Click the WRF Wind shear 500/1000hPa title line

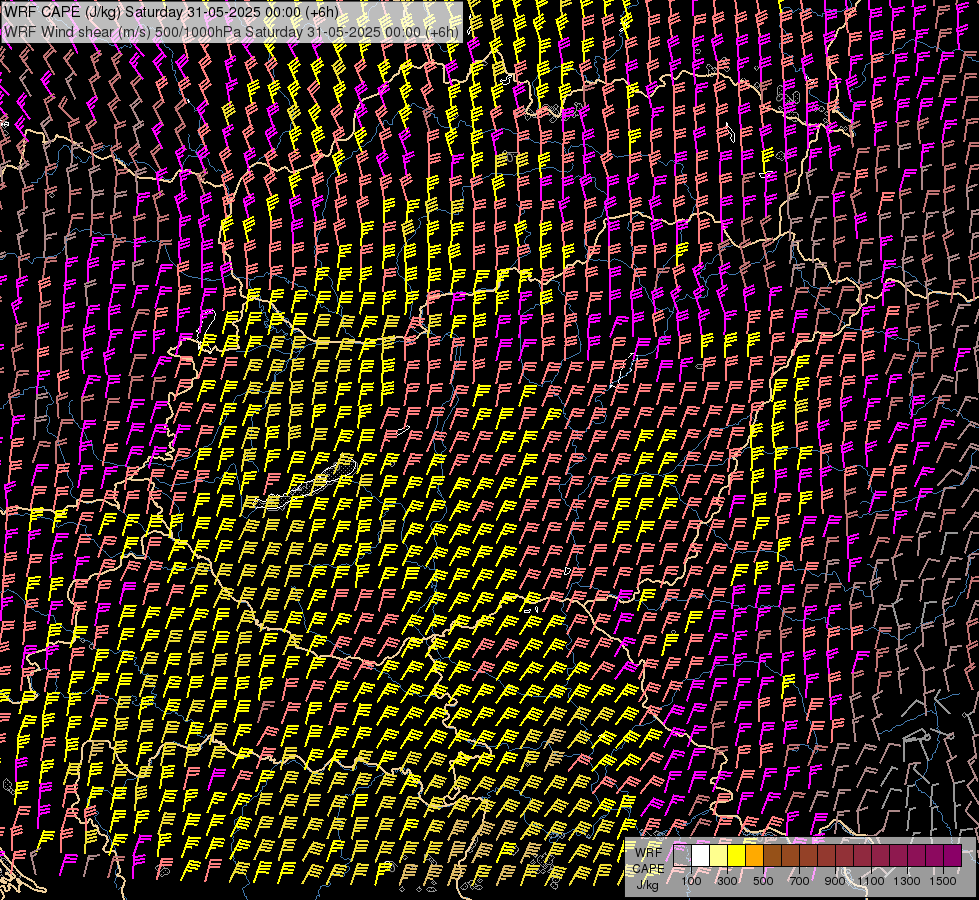point(231,31)
